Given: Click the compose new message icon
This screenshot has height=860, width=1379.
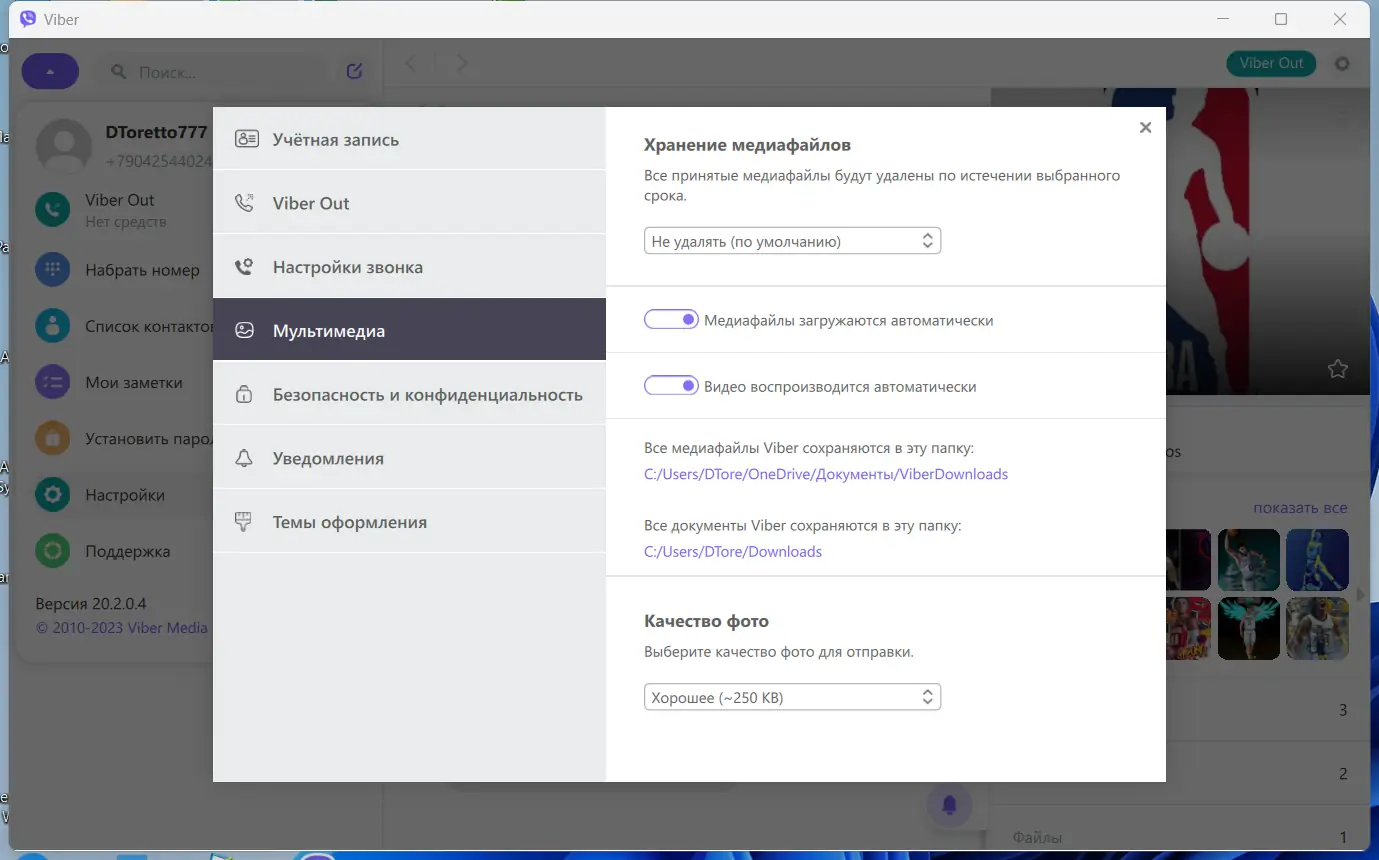Looking at the screenshot, I should pos(353,70).
